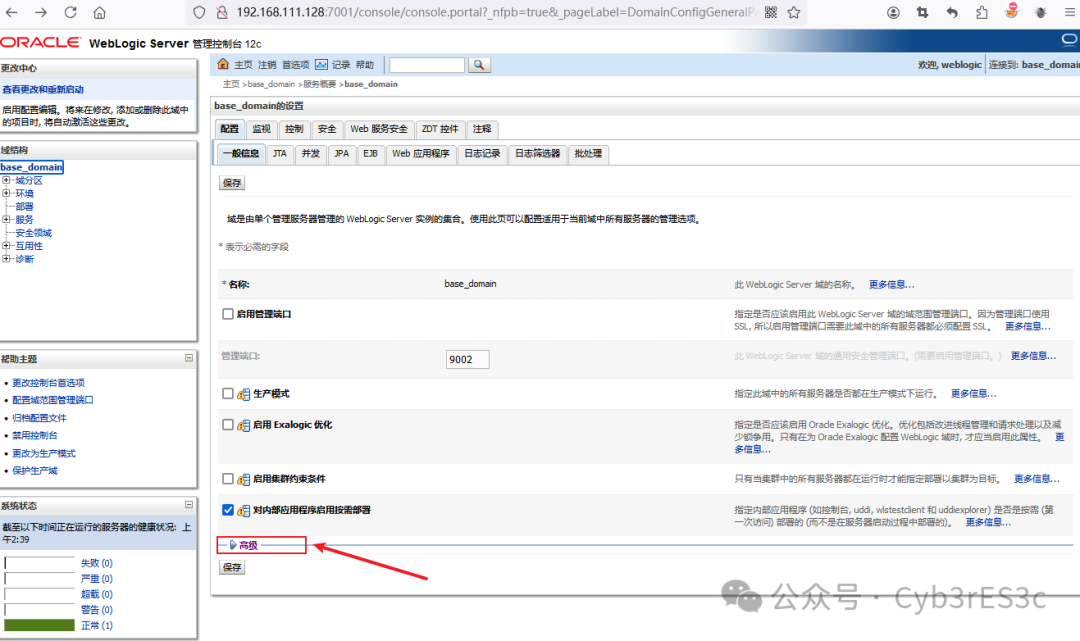
Task: Select the EJB sub-tab
Action: pos(371,154)
